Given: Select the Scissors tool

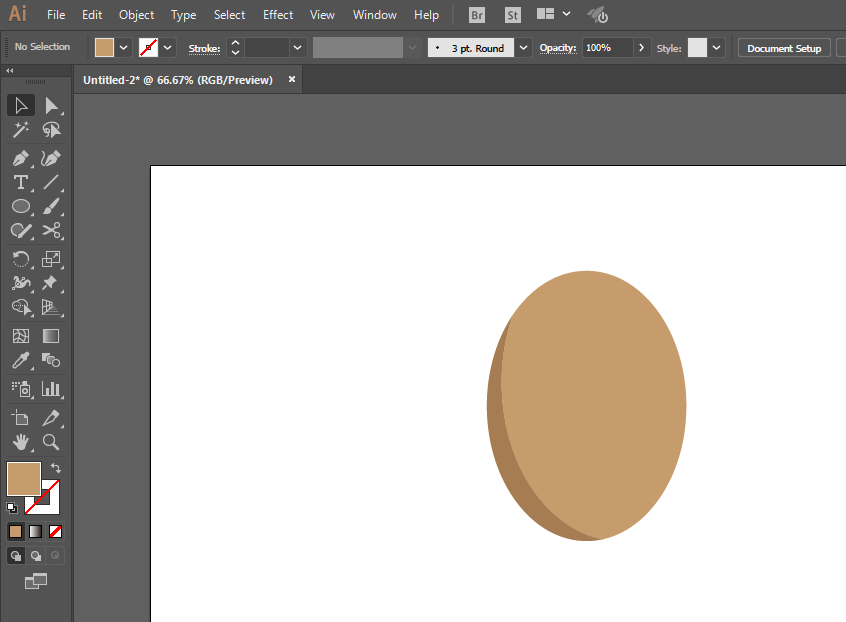Looking at the screenshot, I should (x=51, y=231).
